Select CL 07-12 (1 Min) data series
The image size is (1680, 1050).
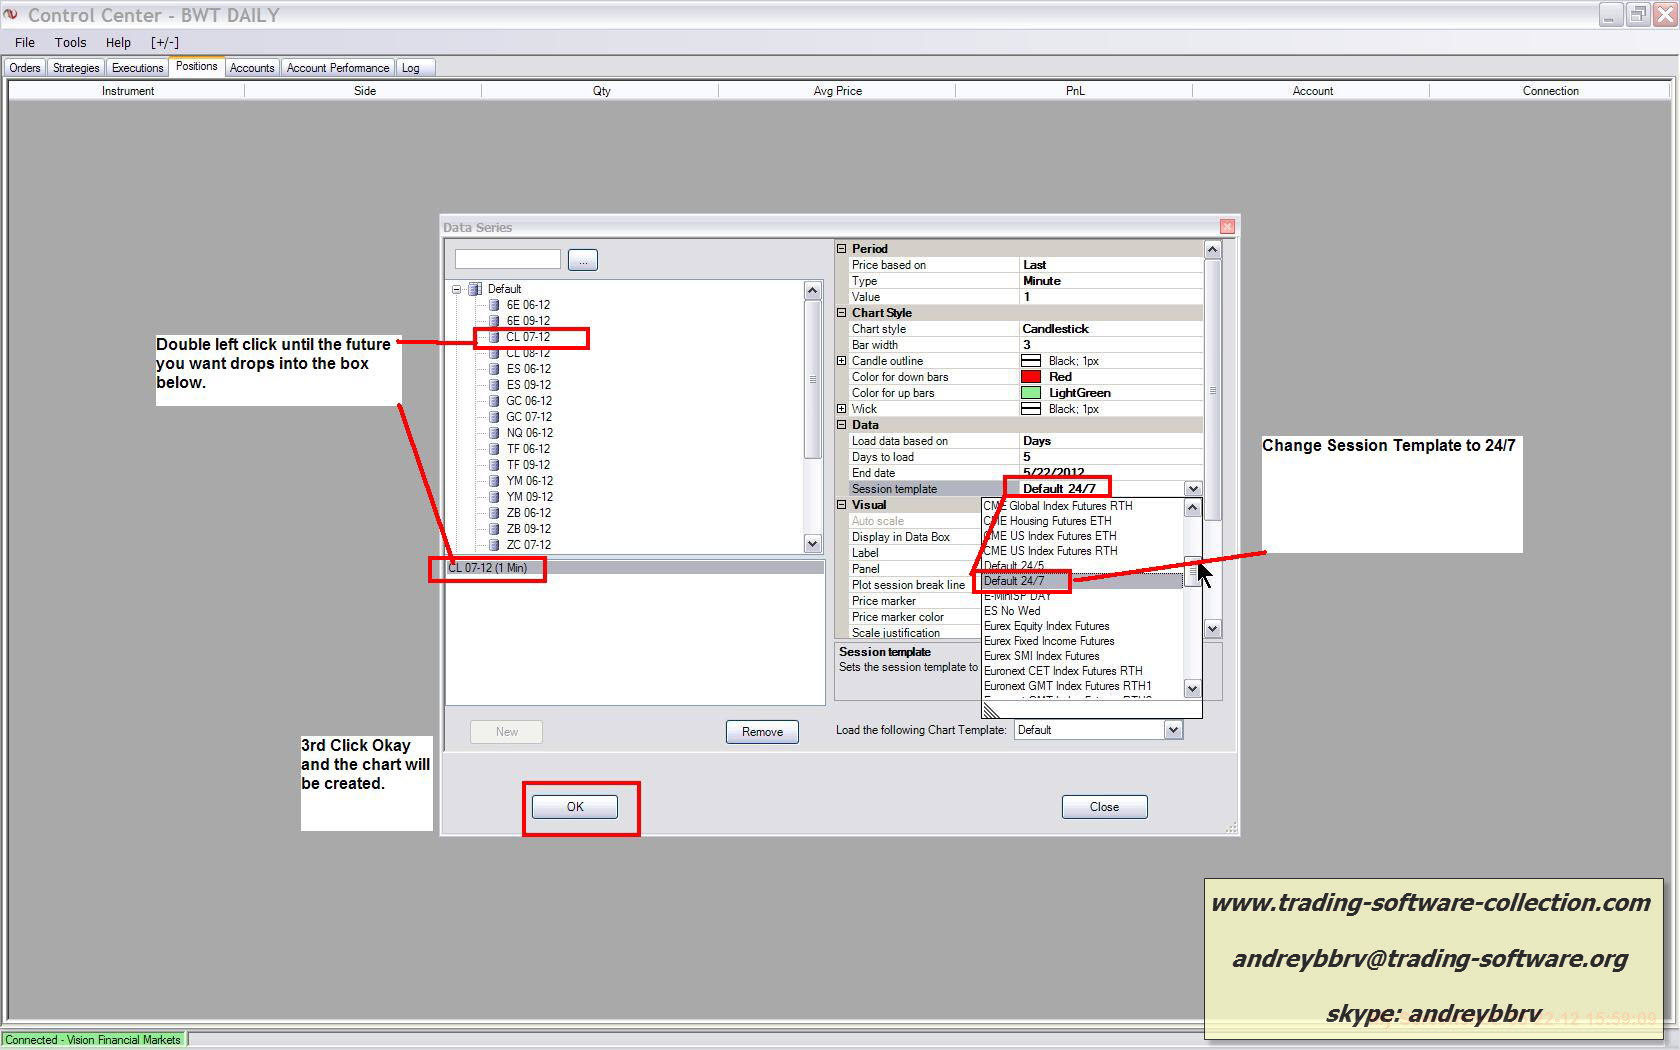point(488,568)
